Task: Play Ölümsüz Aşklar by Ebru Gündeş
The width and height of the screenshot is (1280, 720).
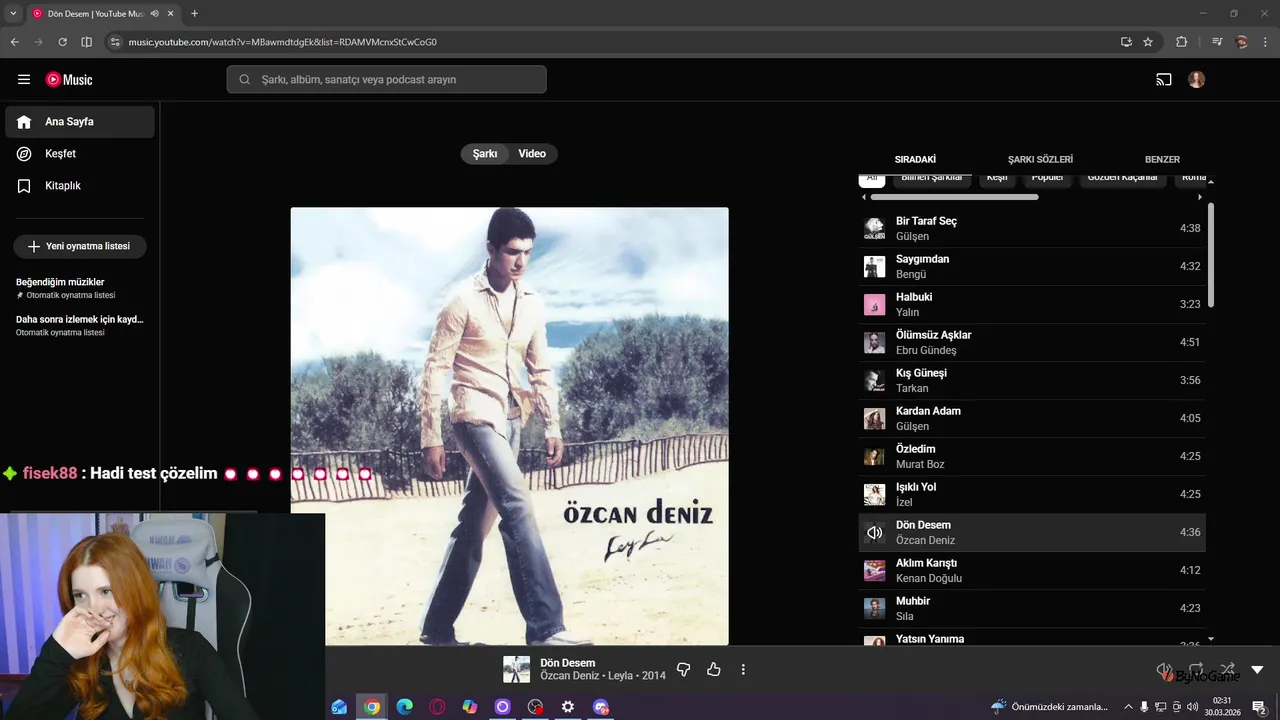Action: point(1032,342)
